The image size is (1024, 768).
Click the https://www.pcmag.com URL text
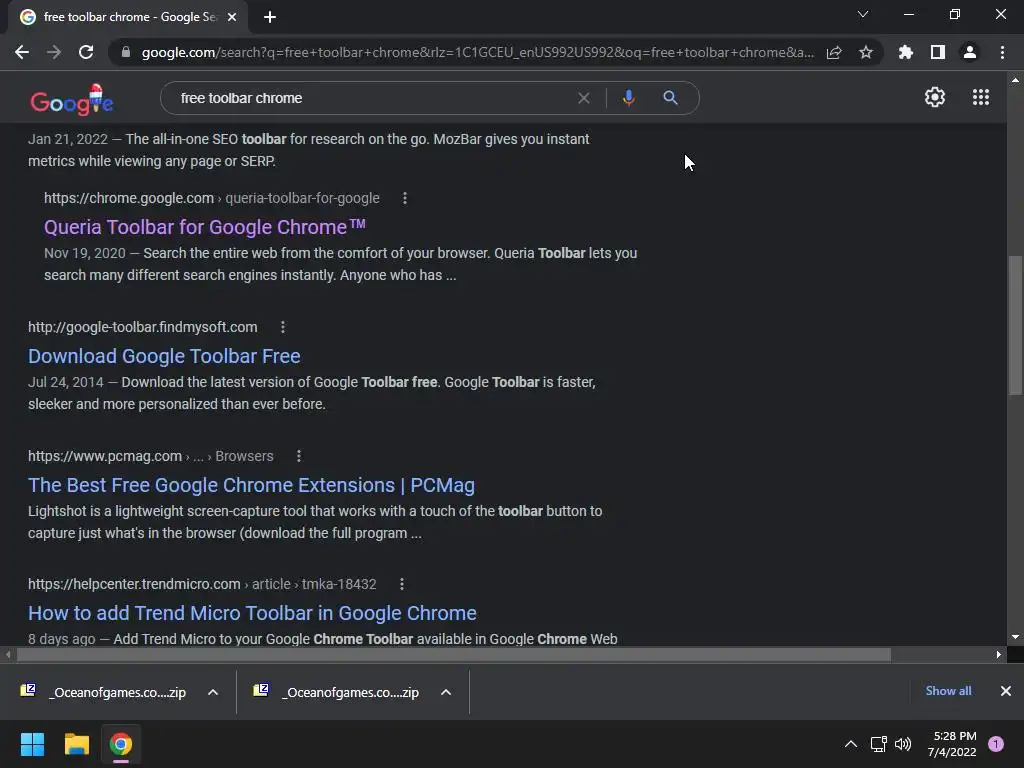coord(105,456)
